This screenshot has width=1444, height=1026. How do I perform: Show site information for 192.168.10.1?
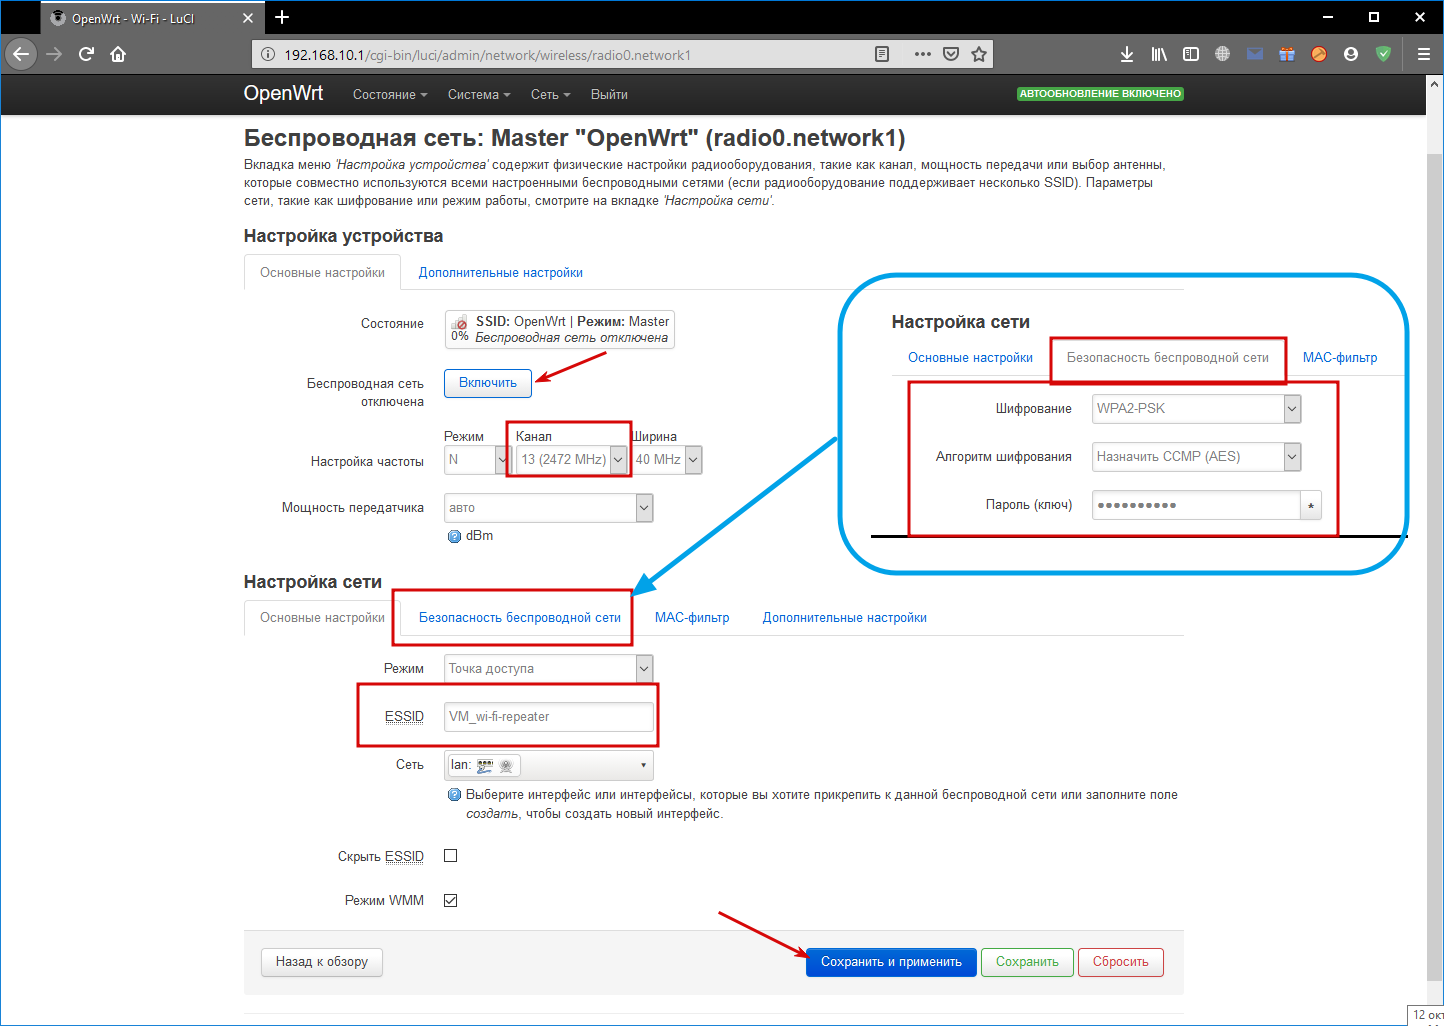[267, 55]
